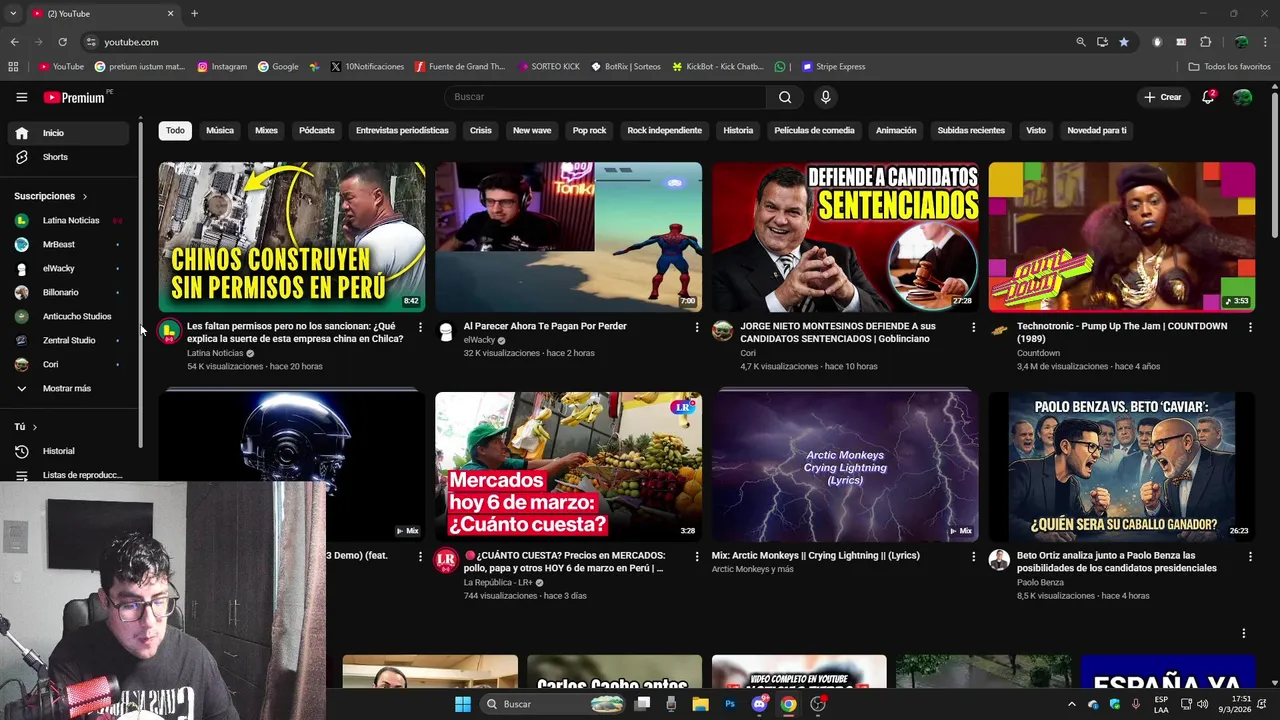This screenshot has height=720, width=1280.
Task: Open Shorts from the sidebar
Action: pos(69,157)
